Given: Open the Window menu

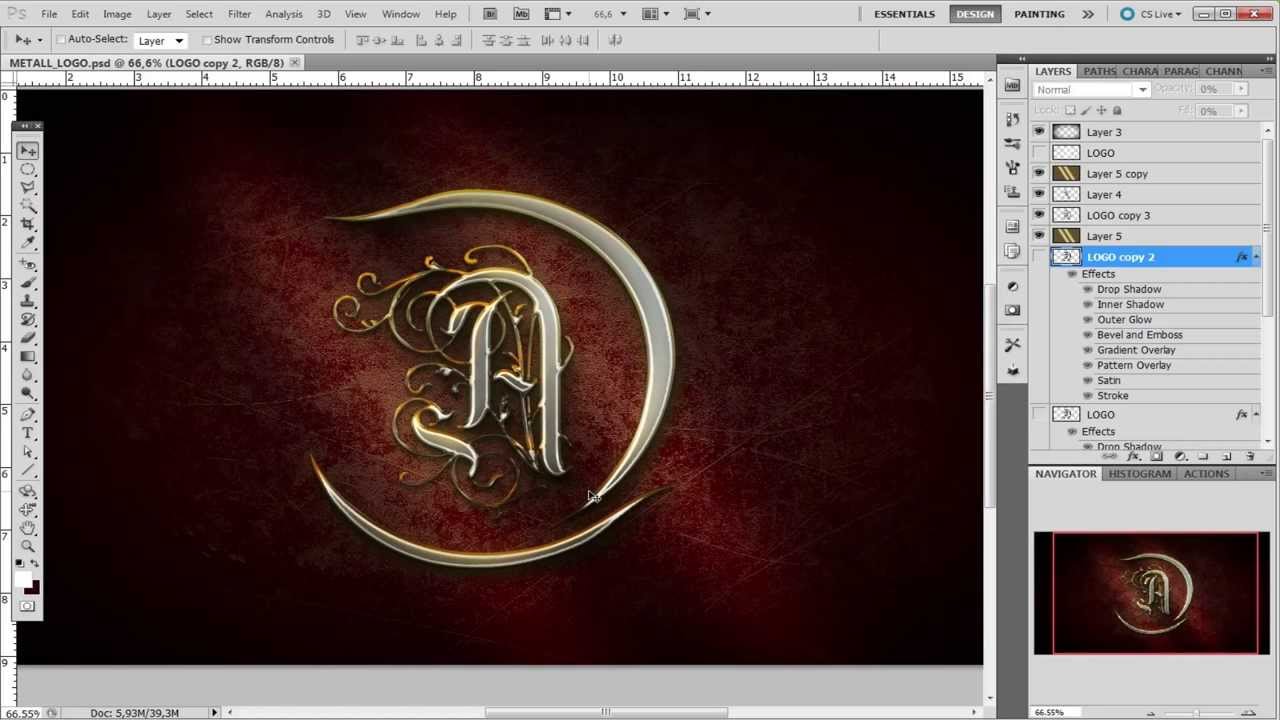Looking at the screenshot, I should pyautogui.click(x=401, y=14).
